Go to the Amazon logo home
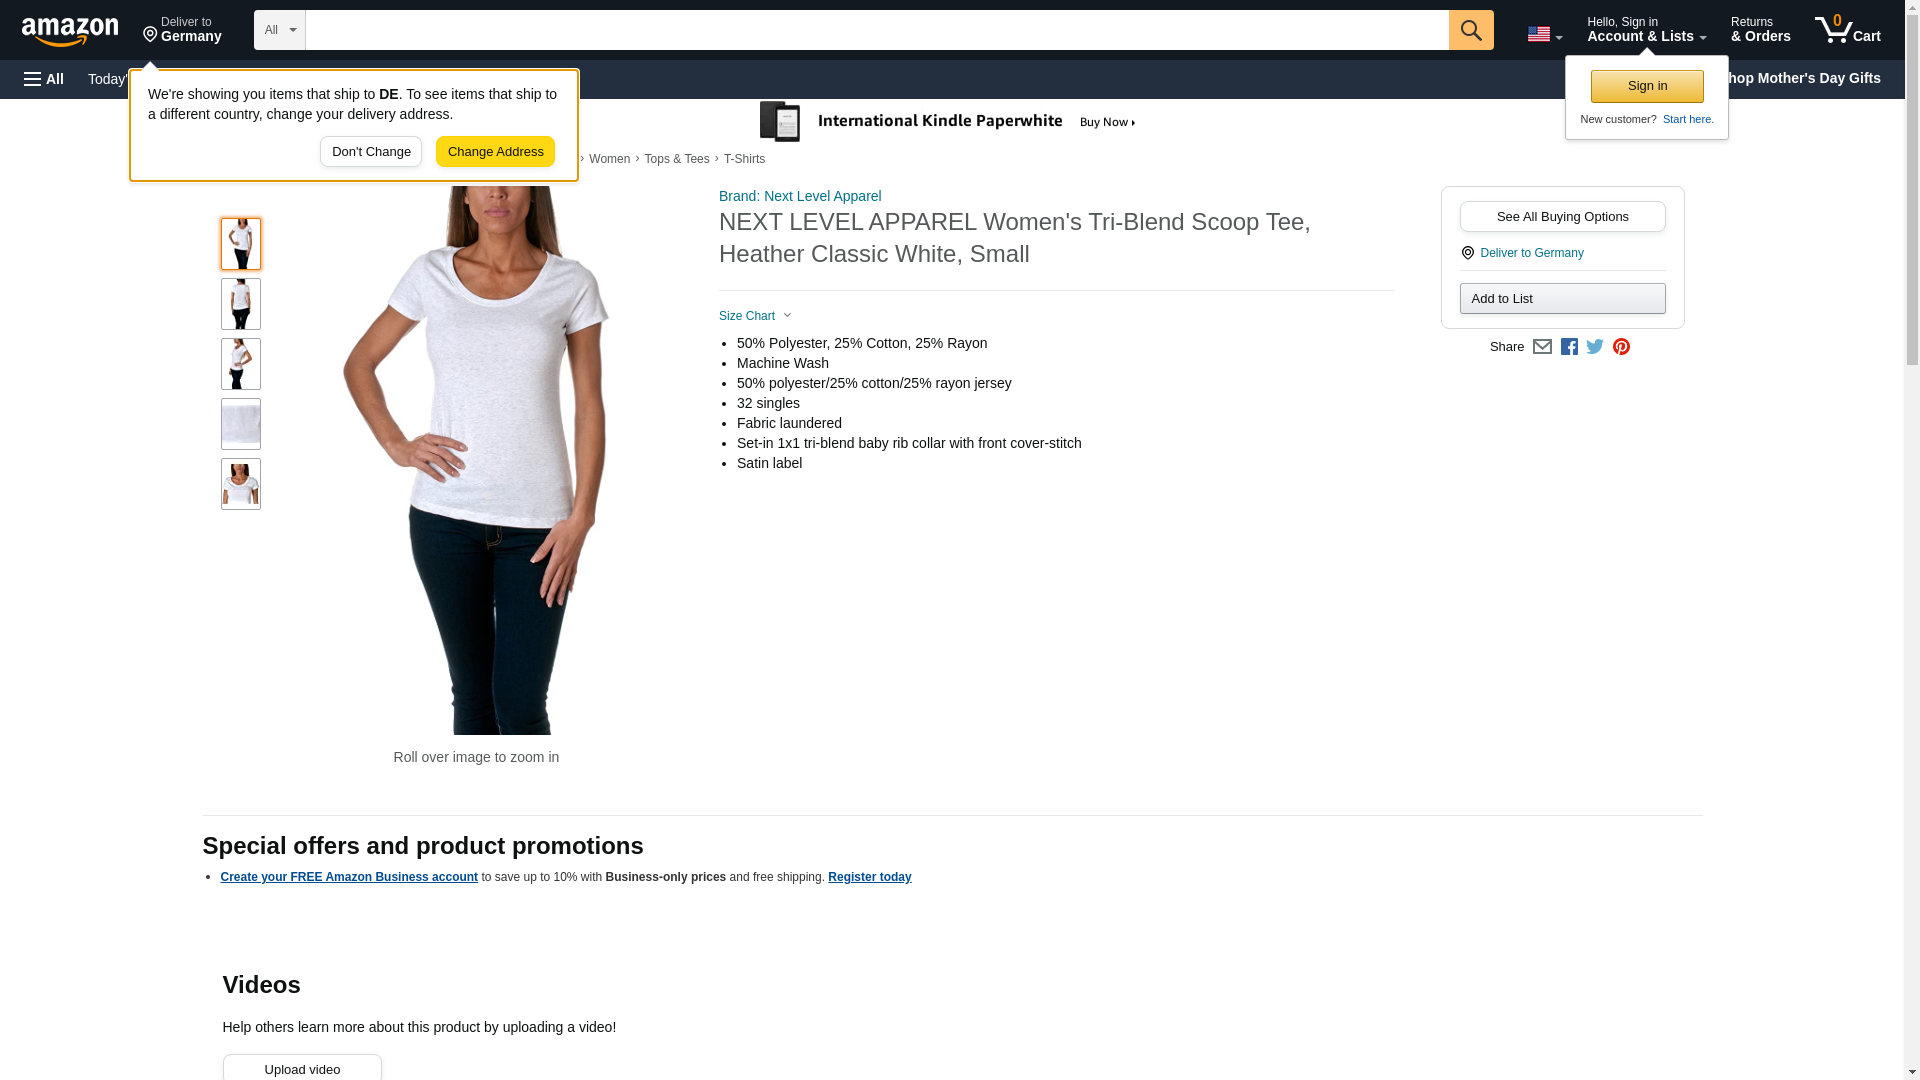The height and width of the screenshot is (1080, 1920). click(x=70, y=31)
